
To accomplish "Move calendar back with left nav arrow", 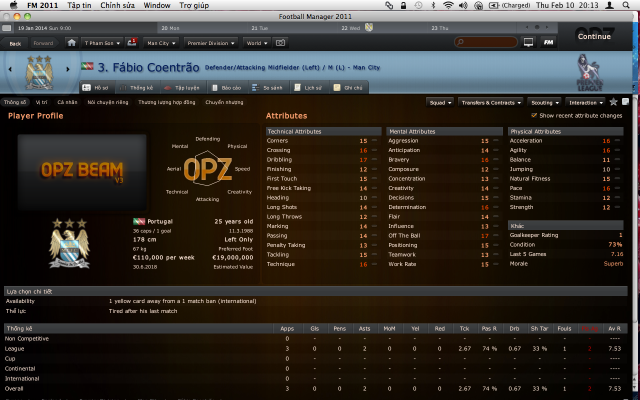I will 527,27.
